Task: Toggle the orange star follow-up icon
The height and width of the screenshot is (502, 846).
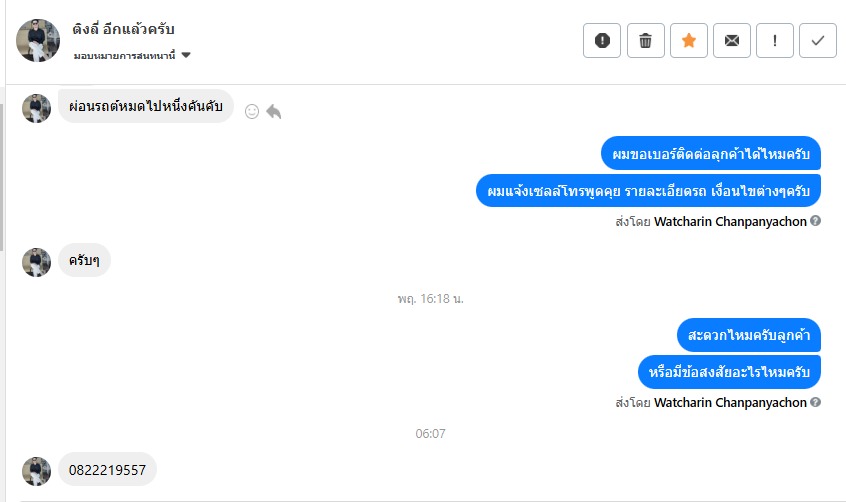Action: pos(689,40)
